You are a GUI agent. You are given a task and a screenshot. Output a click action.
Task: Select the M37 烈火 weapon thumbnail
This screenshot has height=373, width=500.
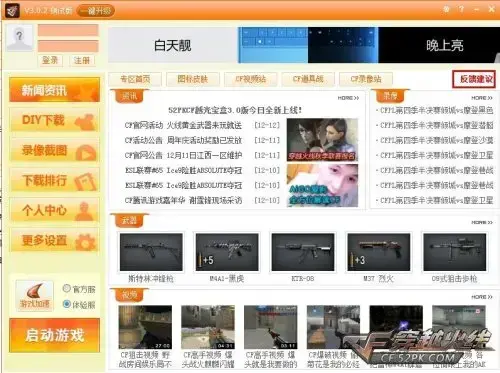point(379,252)
